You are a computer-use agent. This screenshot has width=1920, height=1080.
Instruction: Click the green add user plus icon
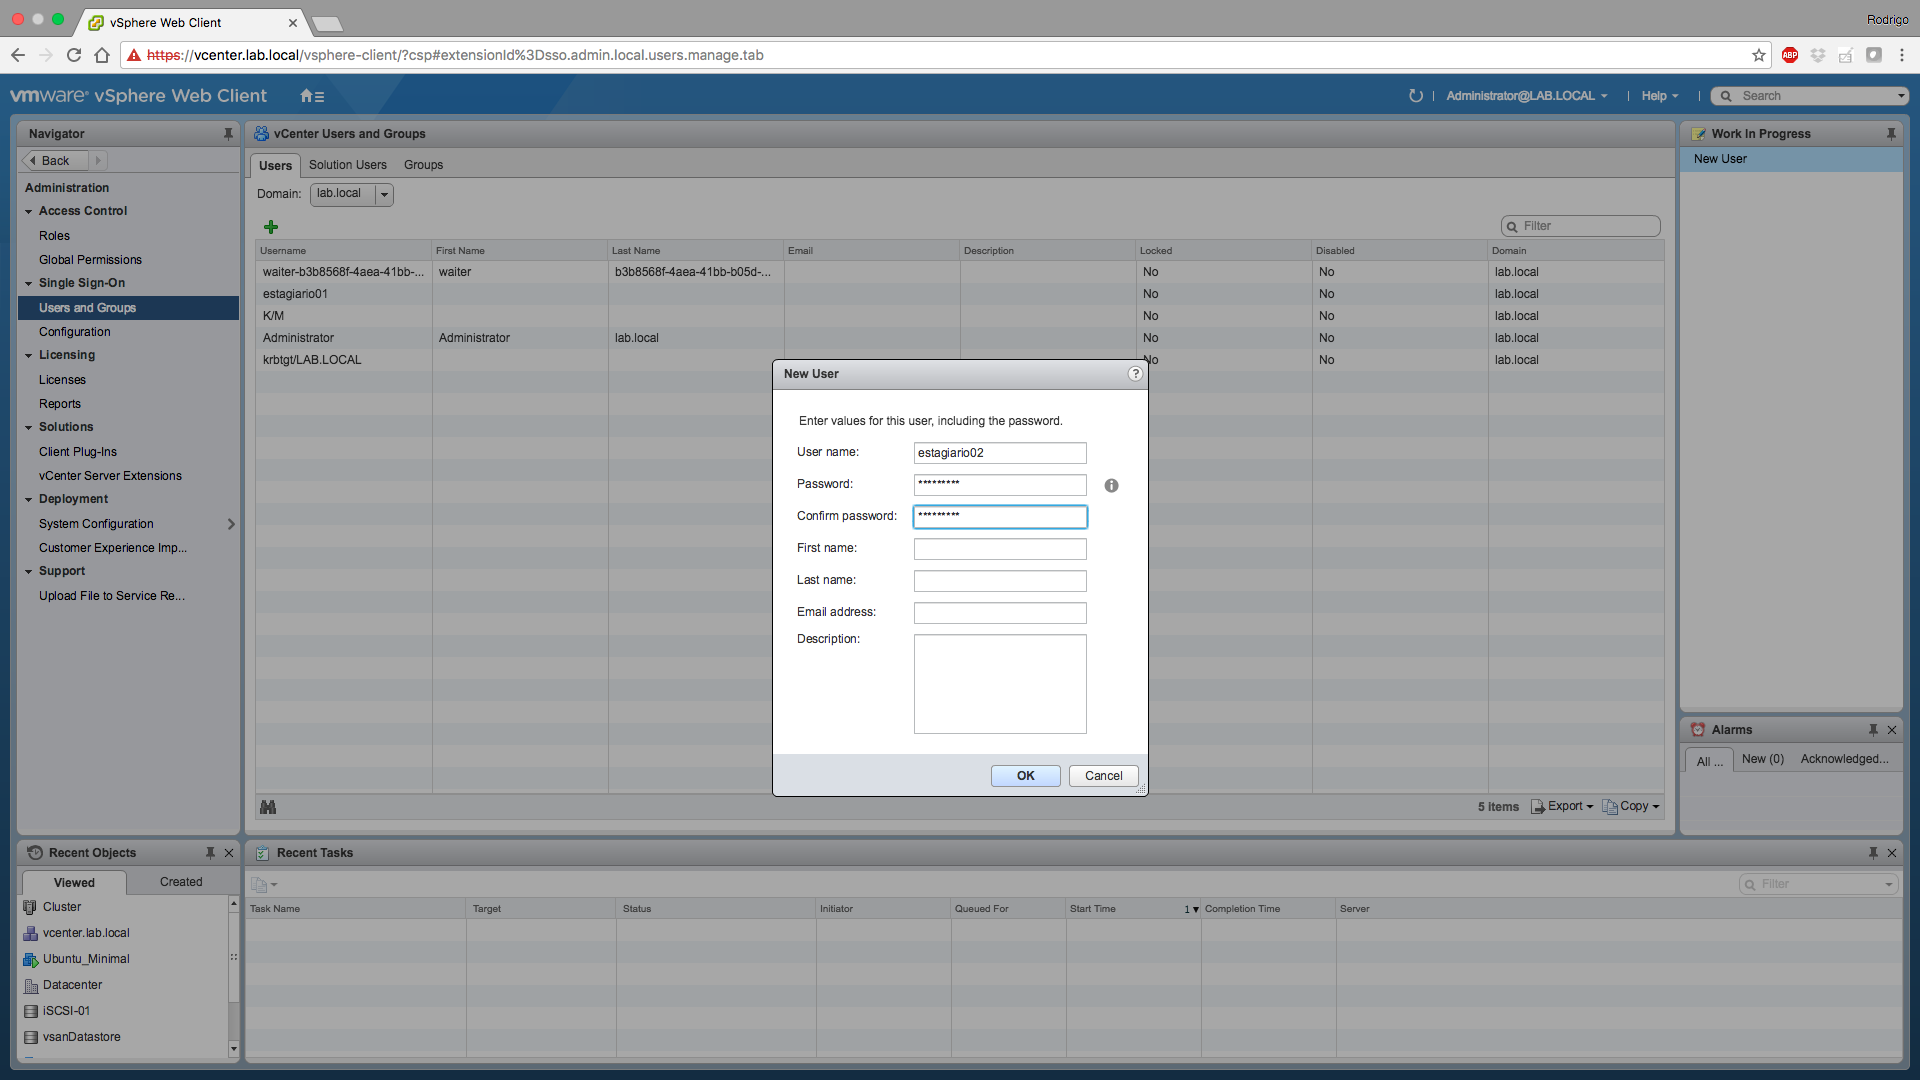tap(271, 227)
